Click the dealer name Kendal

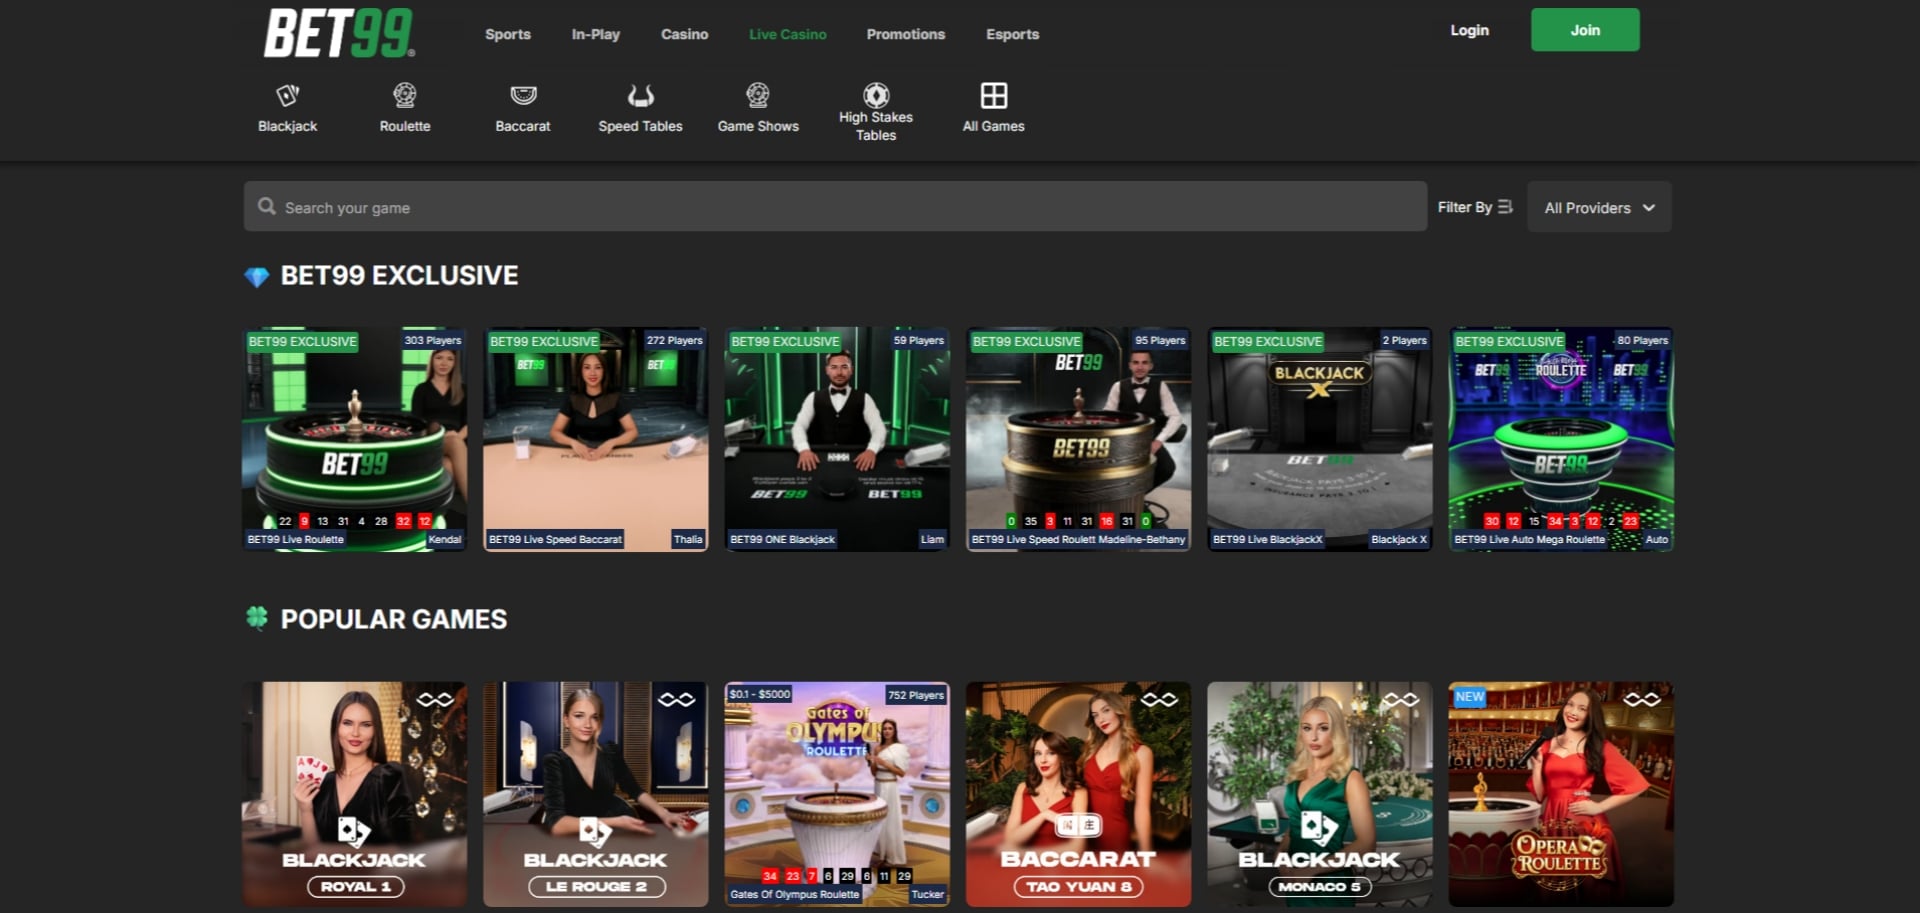445,539
